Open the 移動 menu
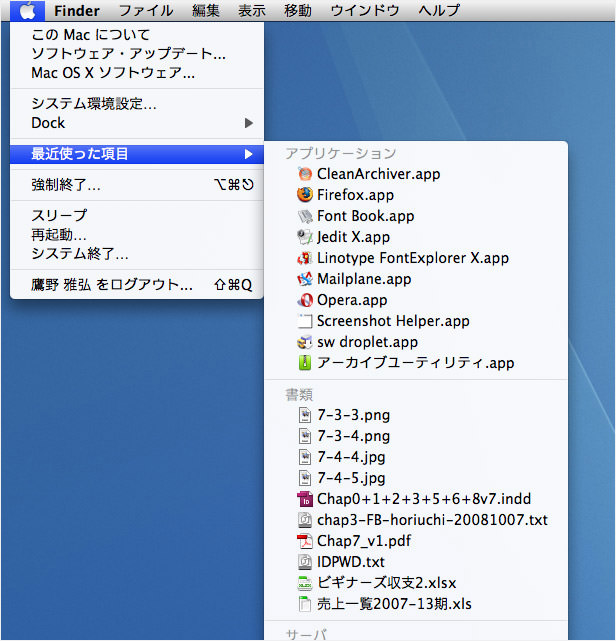This screenshot has height=641, width=616. point(298,11)
